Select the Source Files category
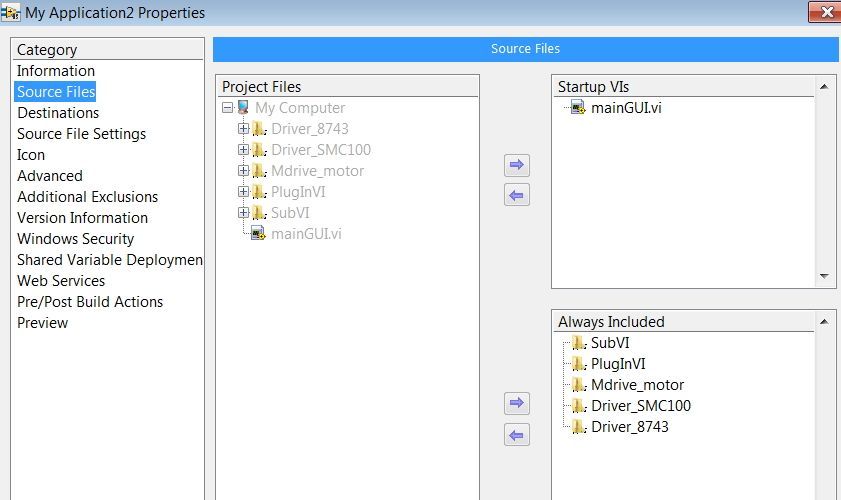The image size is (841, 500). click(x=56, y=92)
